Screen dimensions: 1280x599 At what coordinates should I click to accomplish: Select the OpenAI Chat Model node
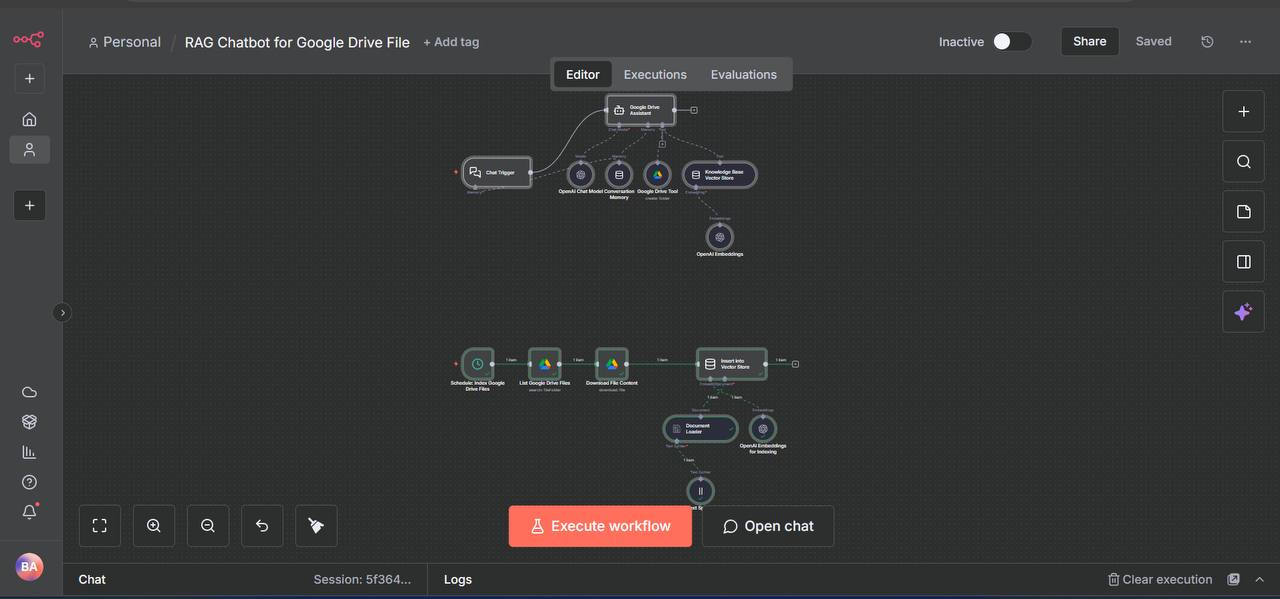tap(581, 175)
